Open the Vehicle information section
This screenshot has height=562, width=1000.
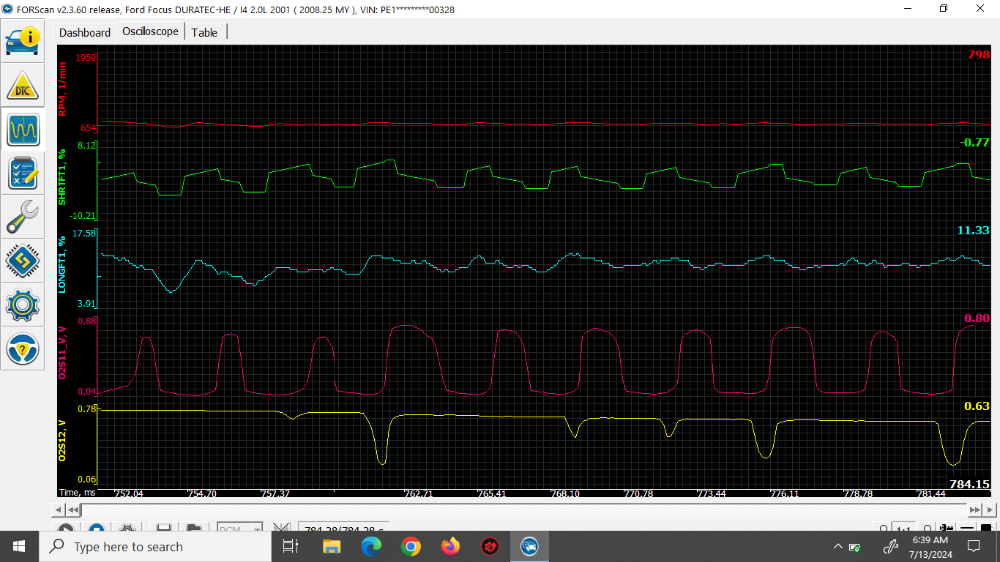[23, 40]
